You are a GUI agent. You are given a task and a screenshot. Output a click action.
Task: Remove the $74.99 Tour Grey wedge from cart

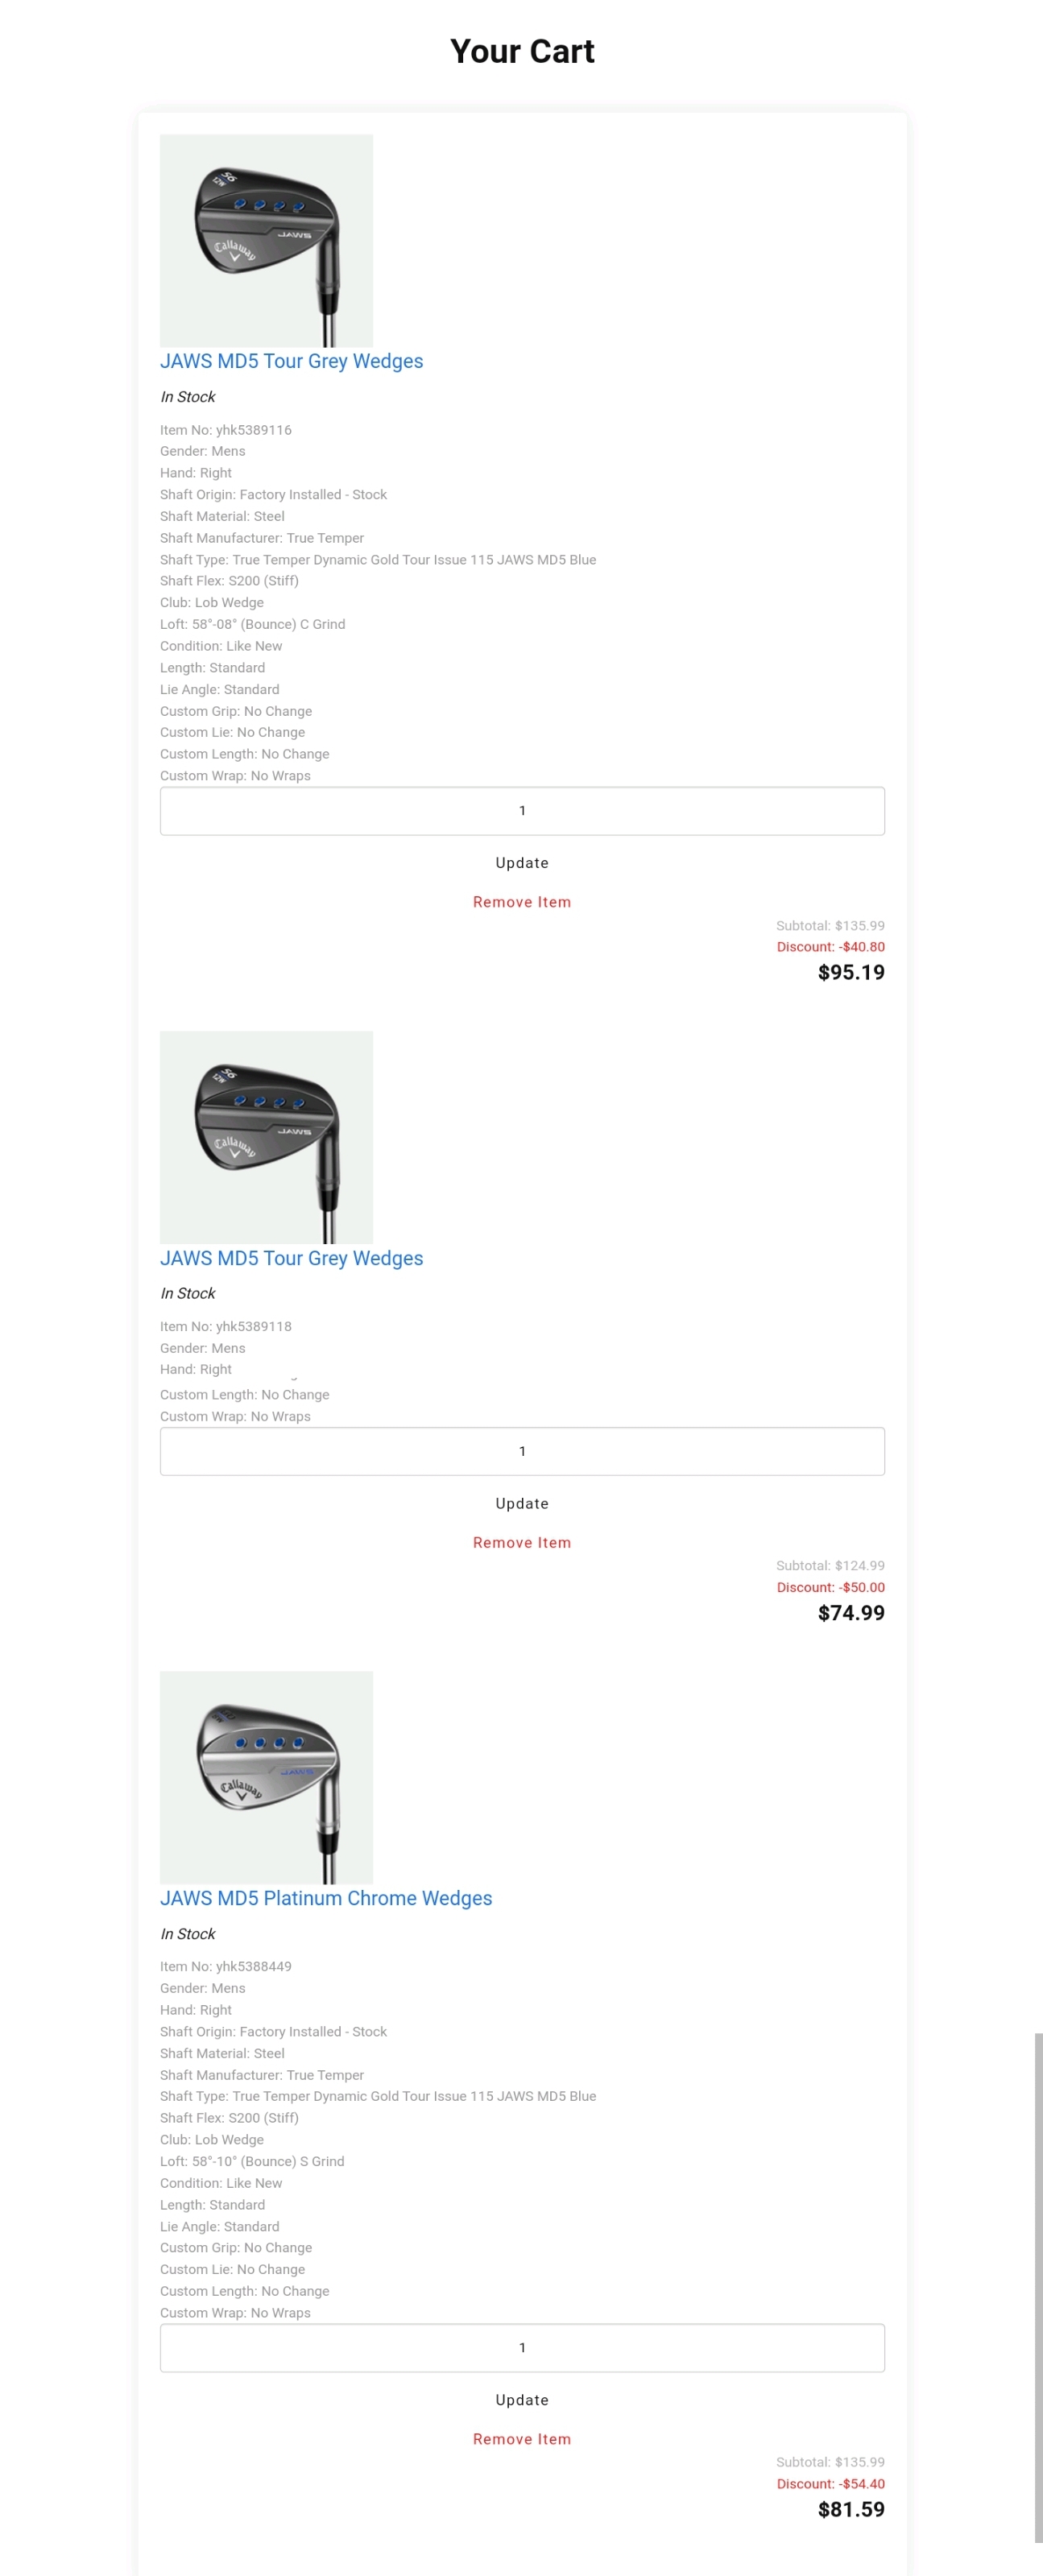pos(522,1543)
